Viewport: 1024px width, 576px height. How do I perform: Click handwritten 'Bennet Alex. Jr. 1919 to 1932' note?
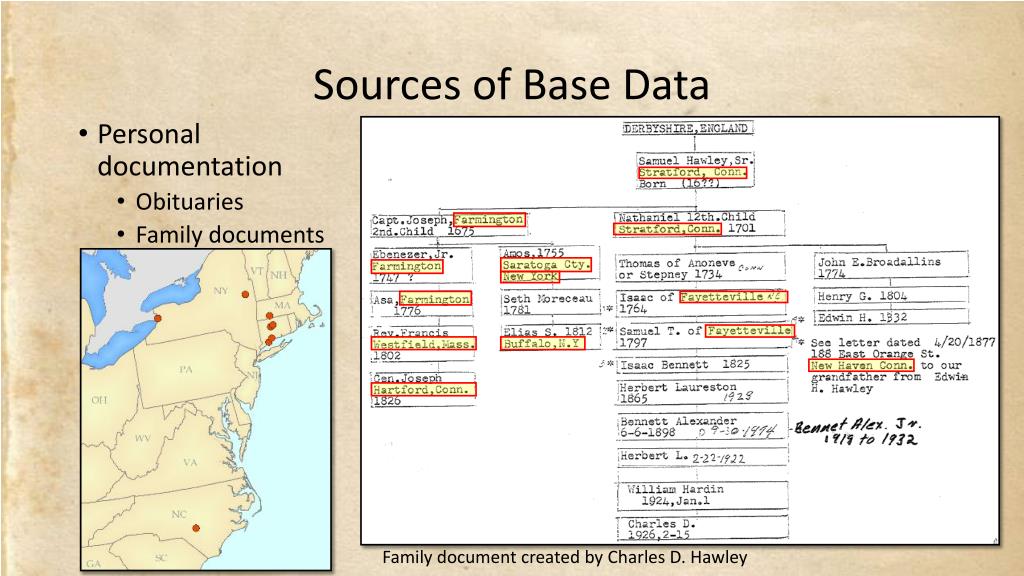[857, 431]
